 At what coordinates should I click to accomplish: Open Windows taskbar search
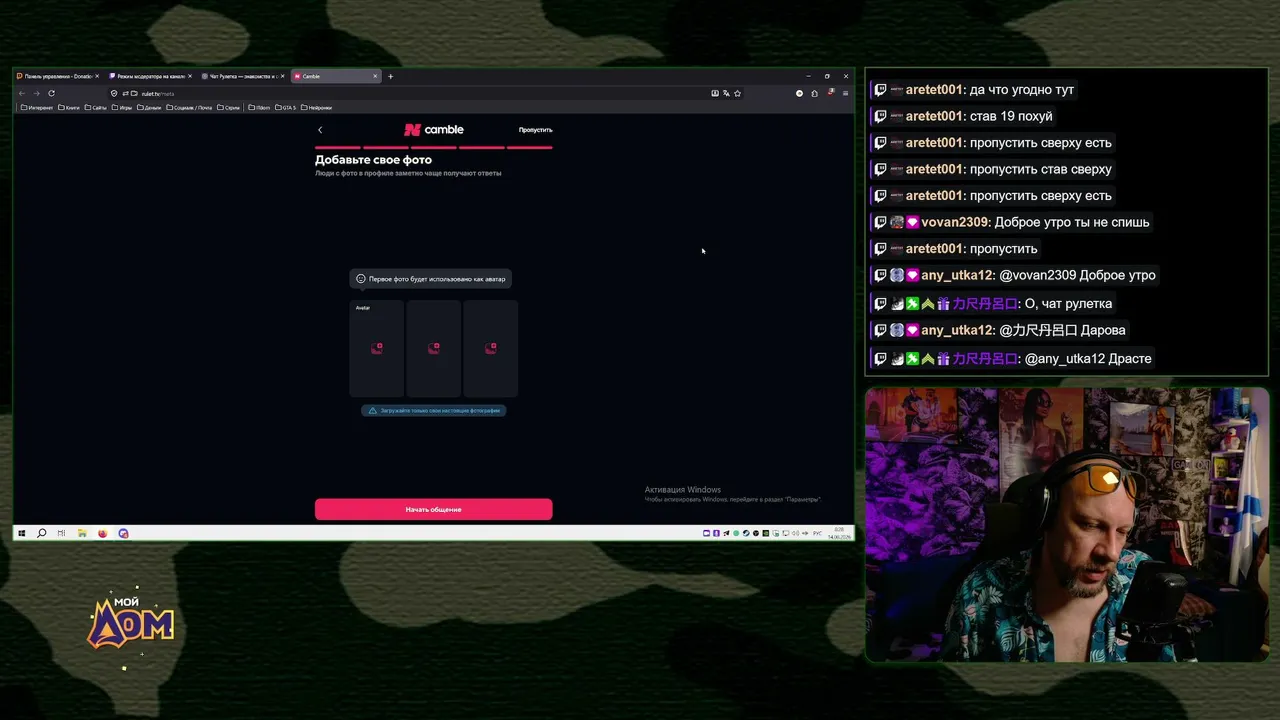click(41, 533)
